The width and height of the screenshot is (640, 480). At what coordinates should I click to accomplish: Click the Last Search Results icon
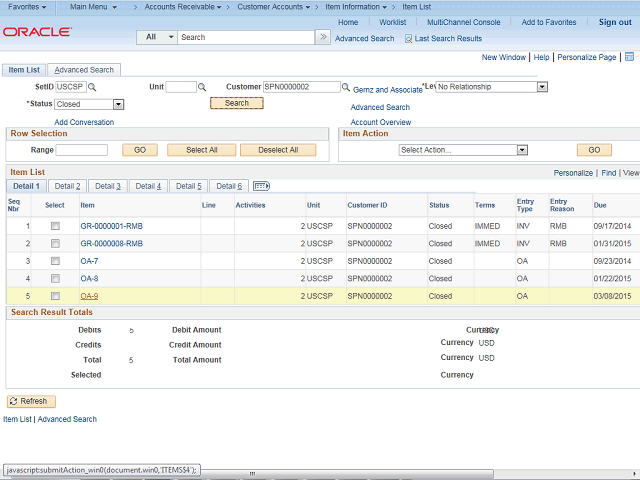tap(408, 38)
